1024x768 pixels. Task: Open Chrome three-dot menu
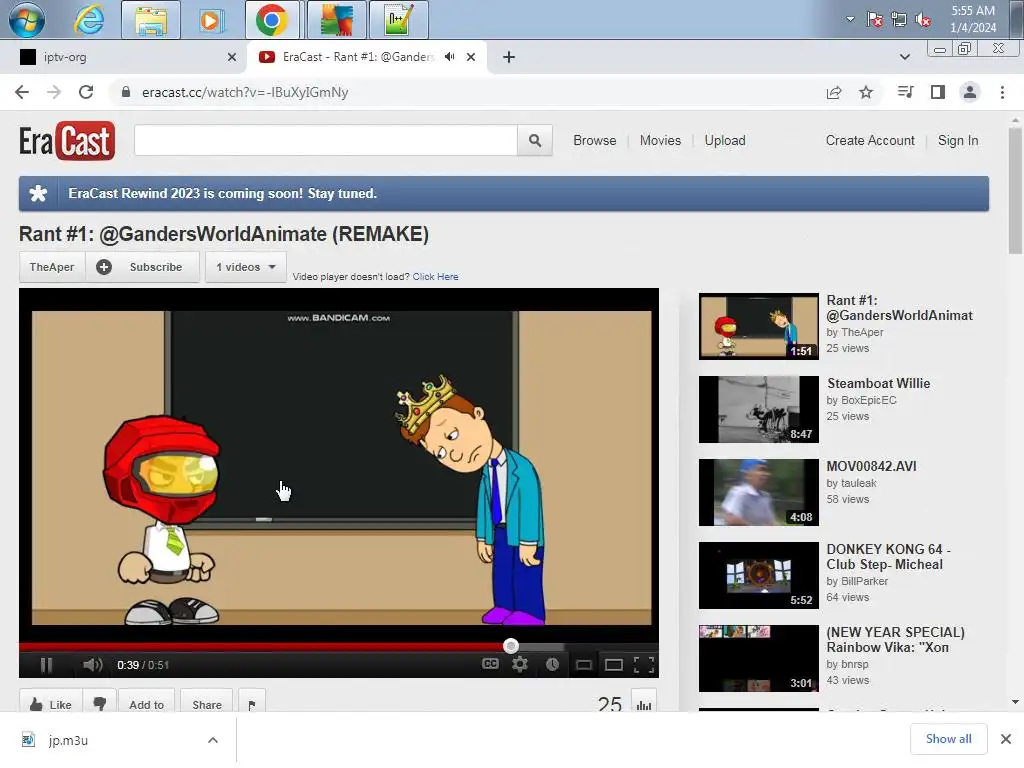pos(1002,92)
